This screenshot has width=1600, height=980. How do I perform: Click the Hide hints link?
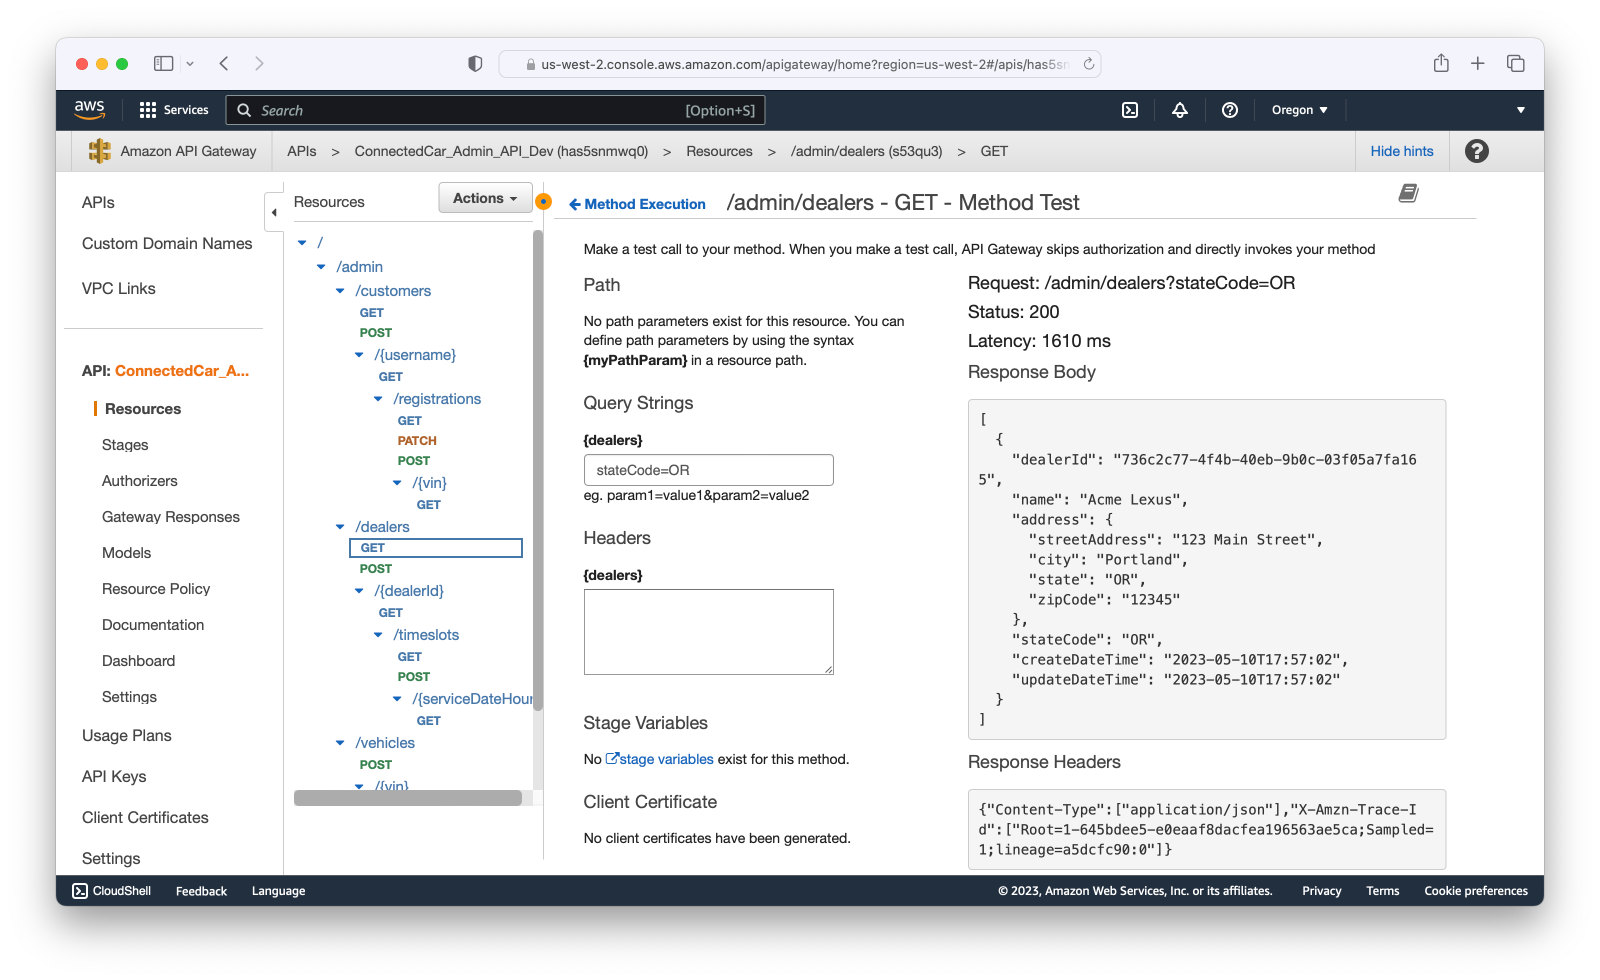[x=1401, y=151]
